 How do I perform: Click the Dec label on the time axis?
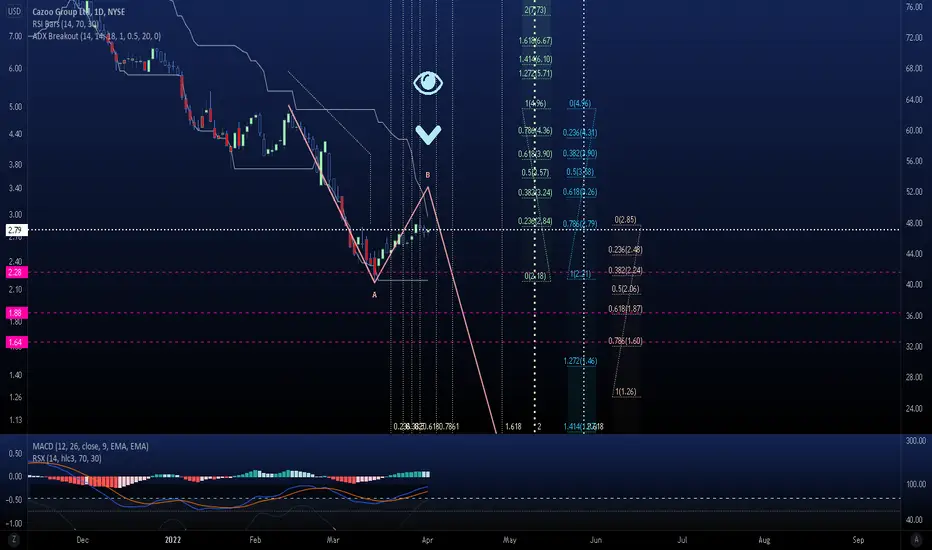coord(83,540)
